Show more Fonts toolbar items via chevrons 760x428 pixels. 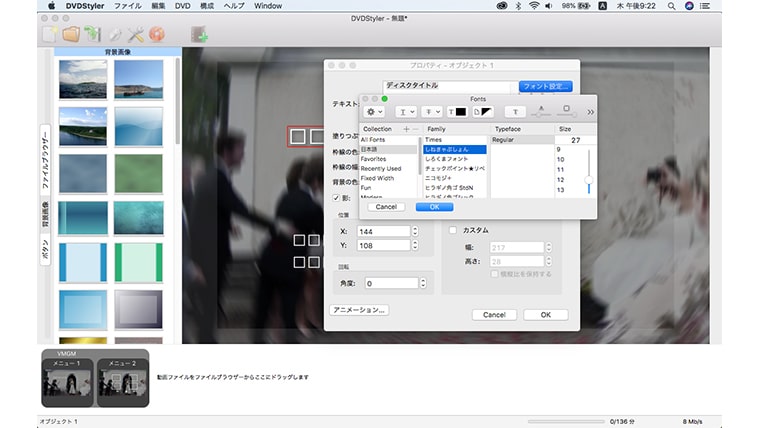point(590,112)
